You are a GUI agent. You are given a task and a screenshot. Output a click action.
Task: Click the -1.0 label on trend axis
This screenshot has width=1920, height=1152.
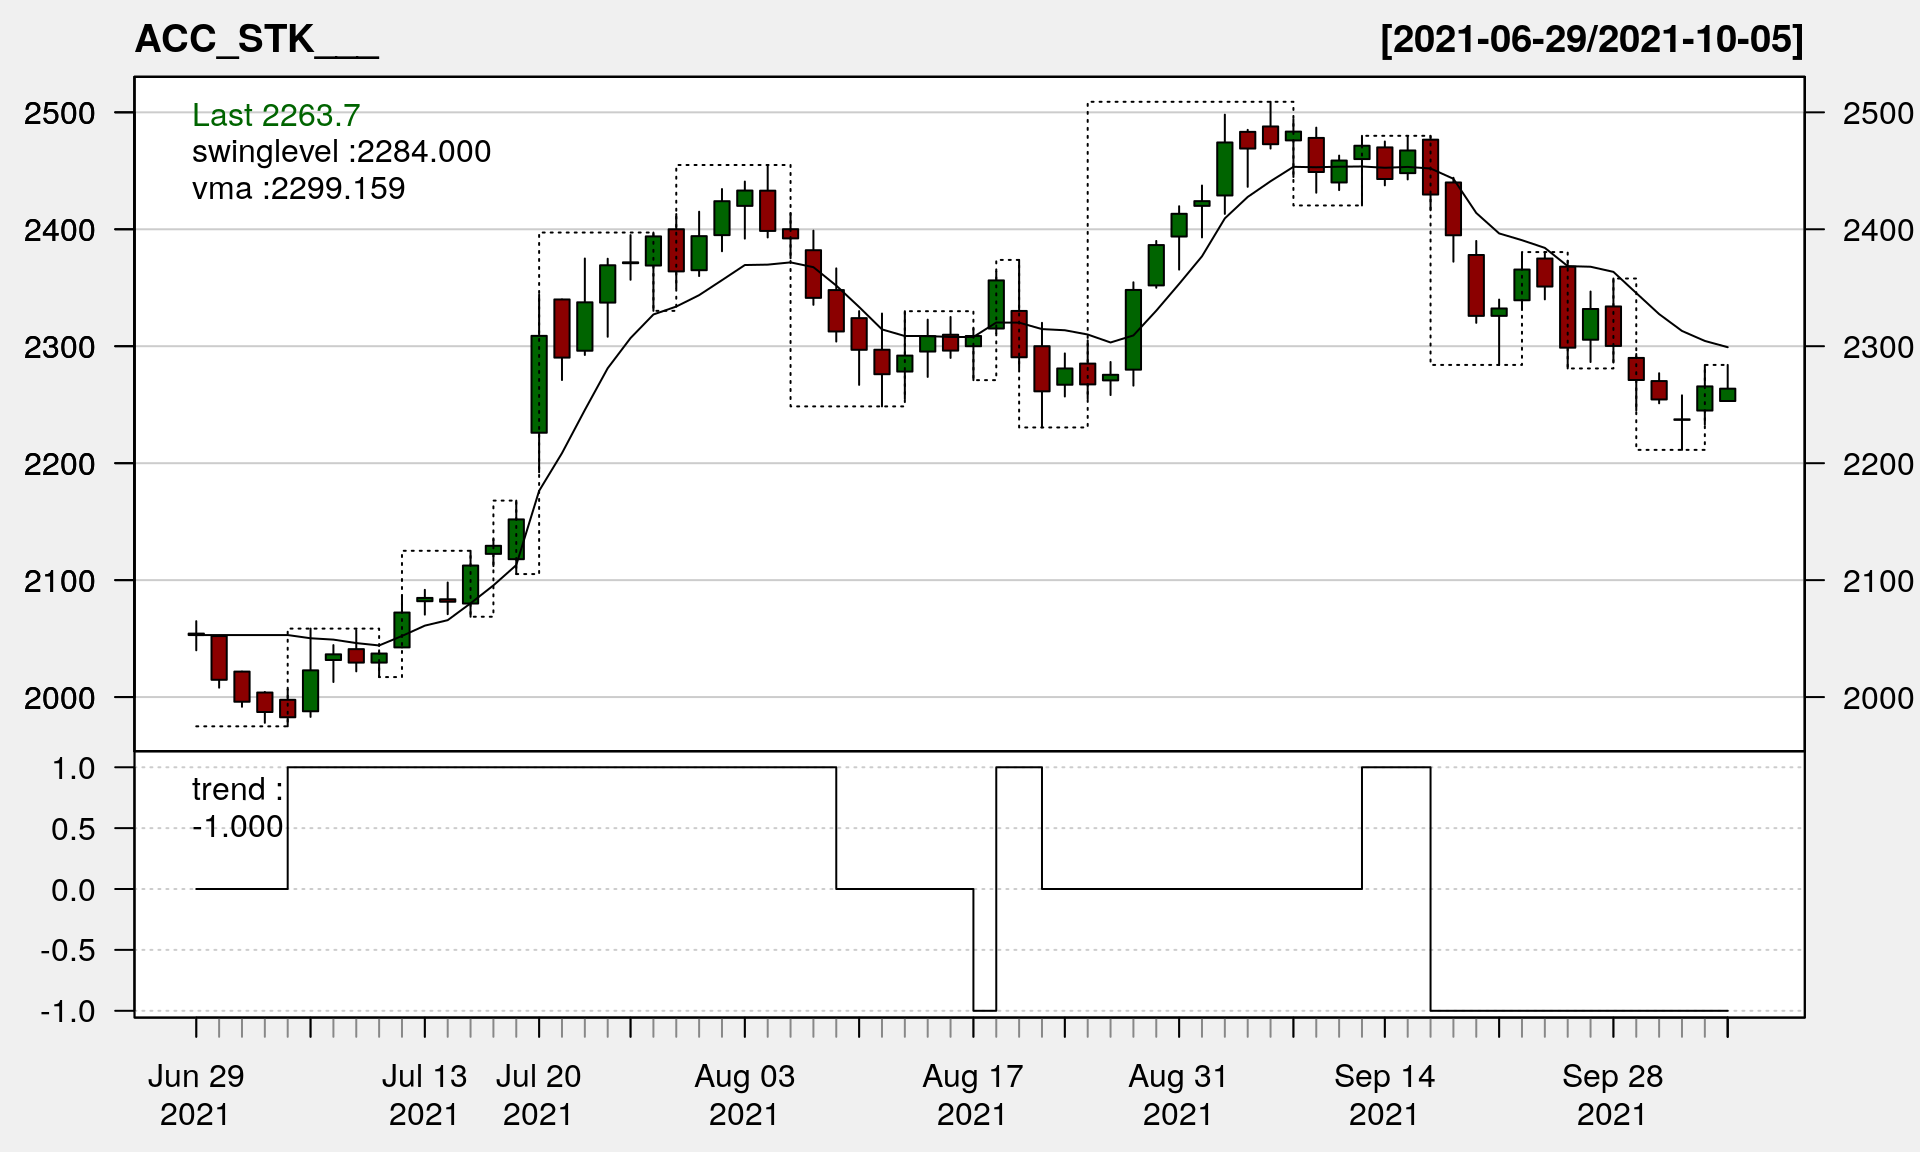tap(68, 1011)
